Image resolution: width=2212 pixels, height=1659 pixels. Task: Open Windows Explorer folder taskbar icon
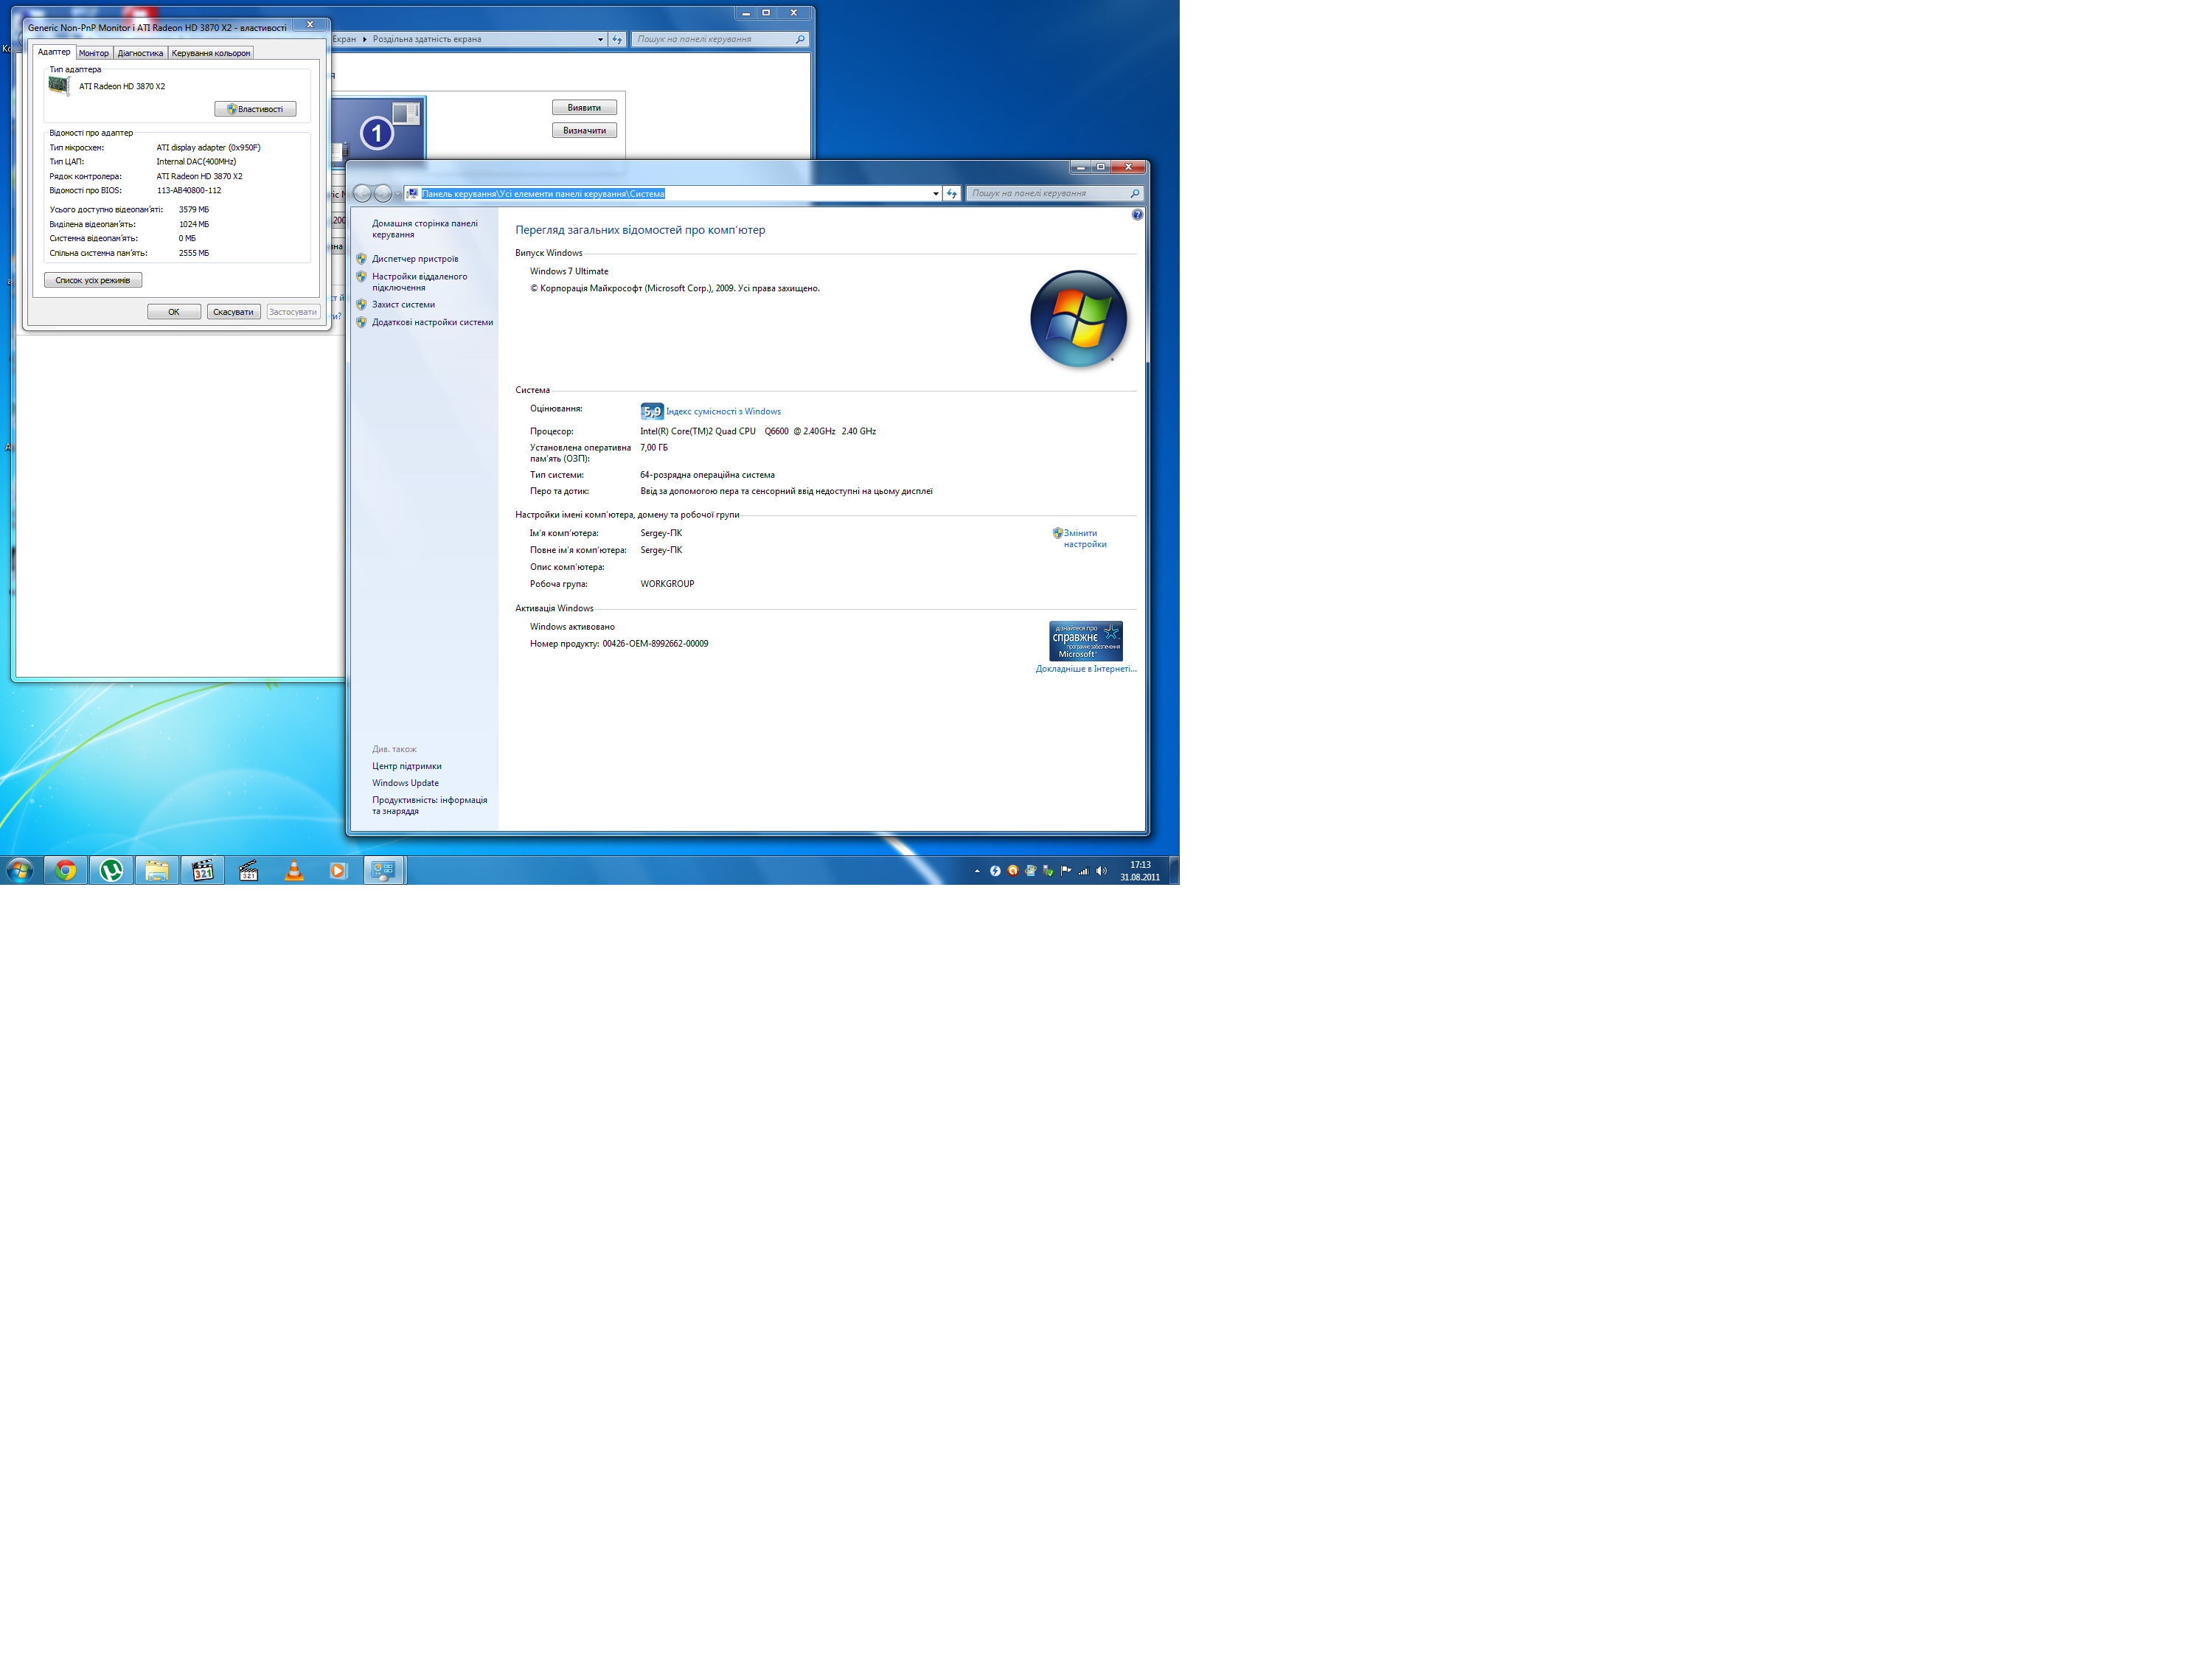point(157,870)
